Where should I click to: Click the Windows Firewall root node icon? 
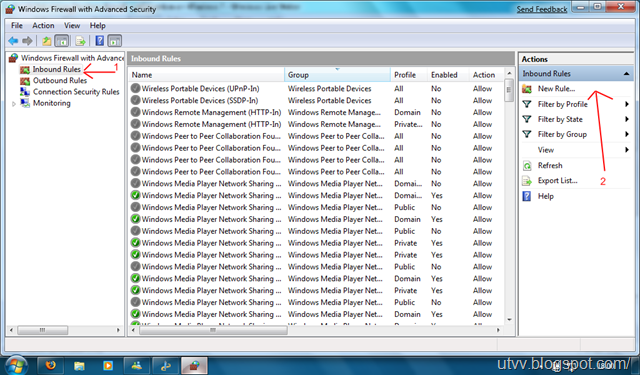pos(13,58)
